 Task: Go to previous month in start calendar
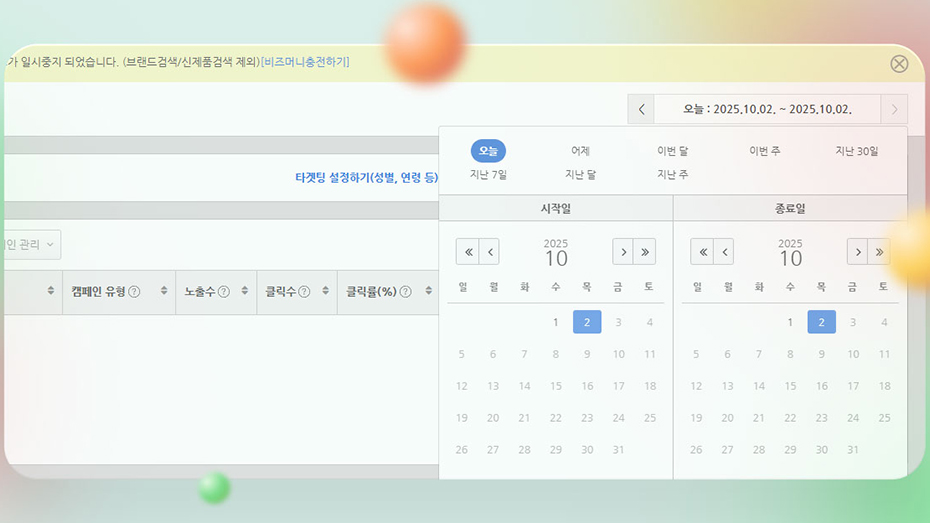coord(490,251)
